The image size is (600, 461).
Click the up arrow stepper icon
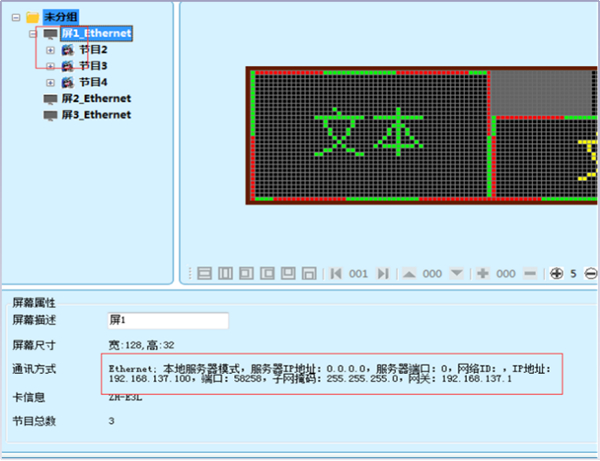[x=409, y=273]
